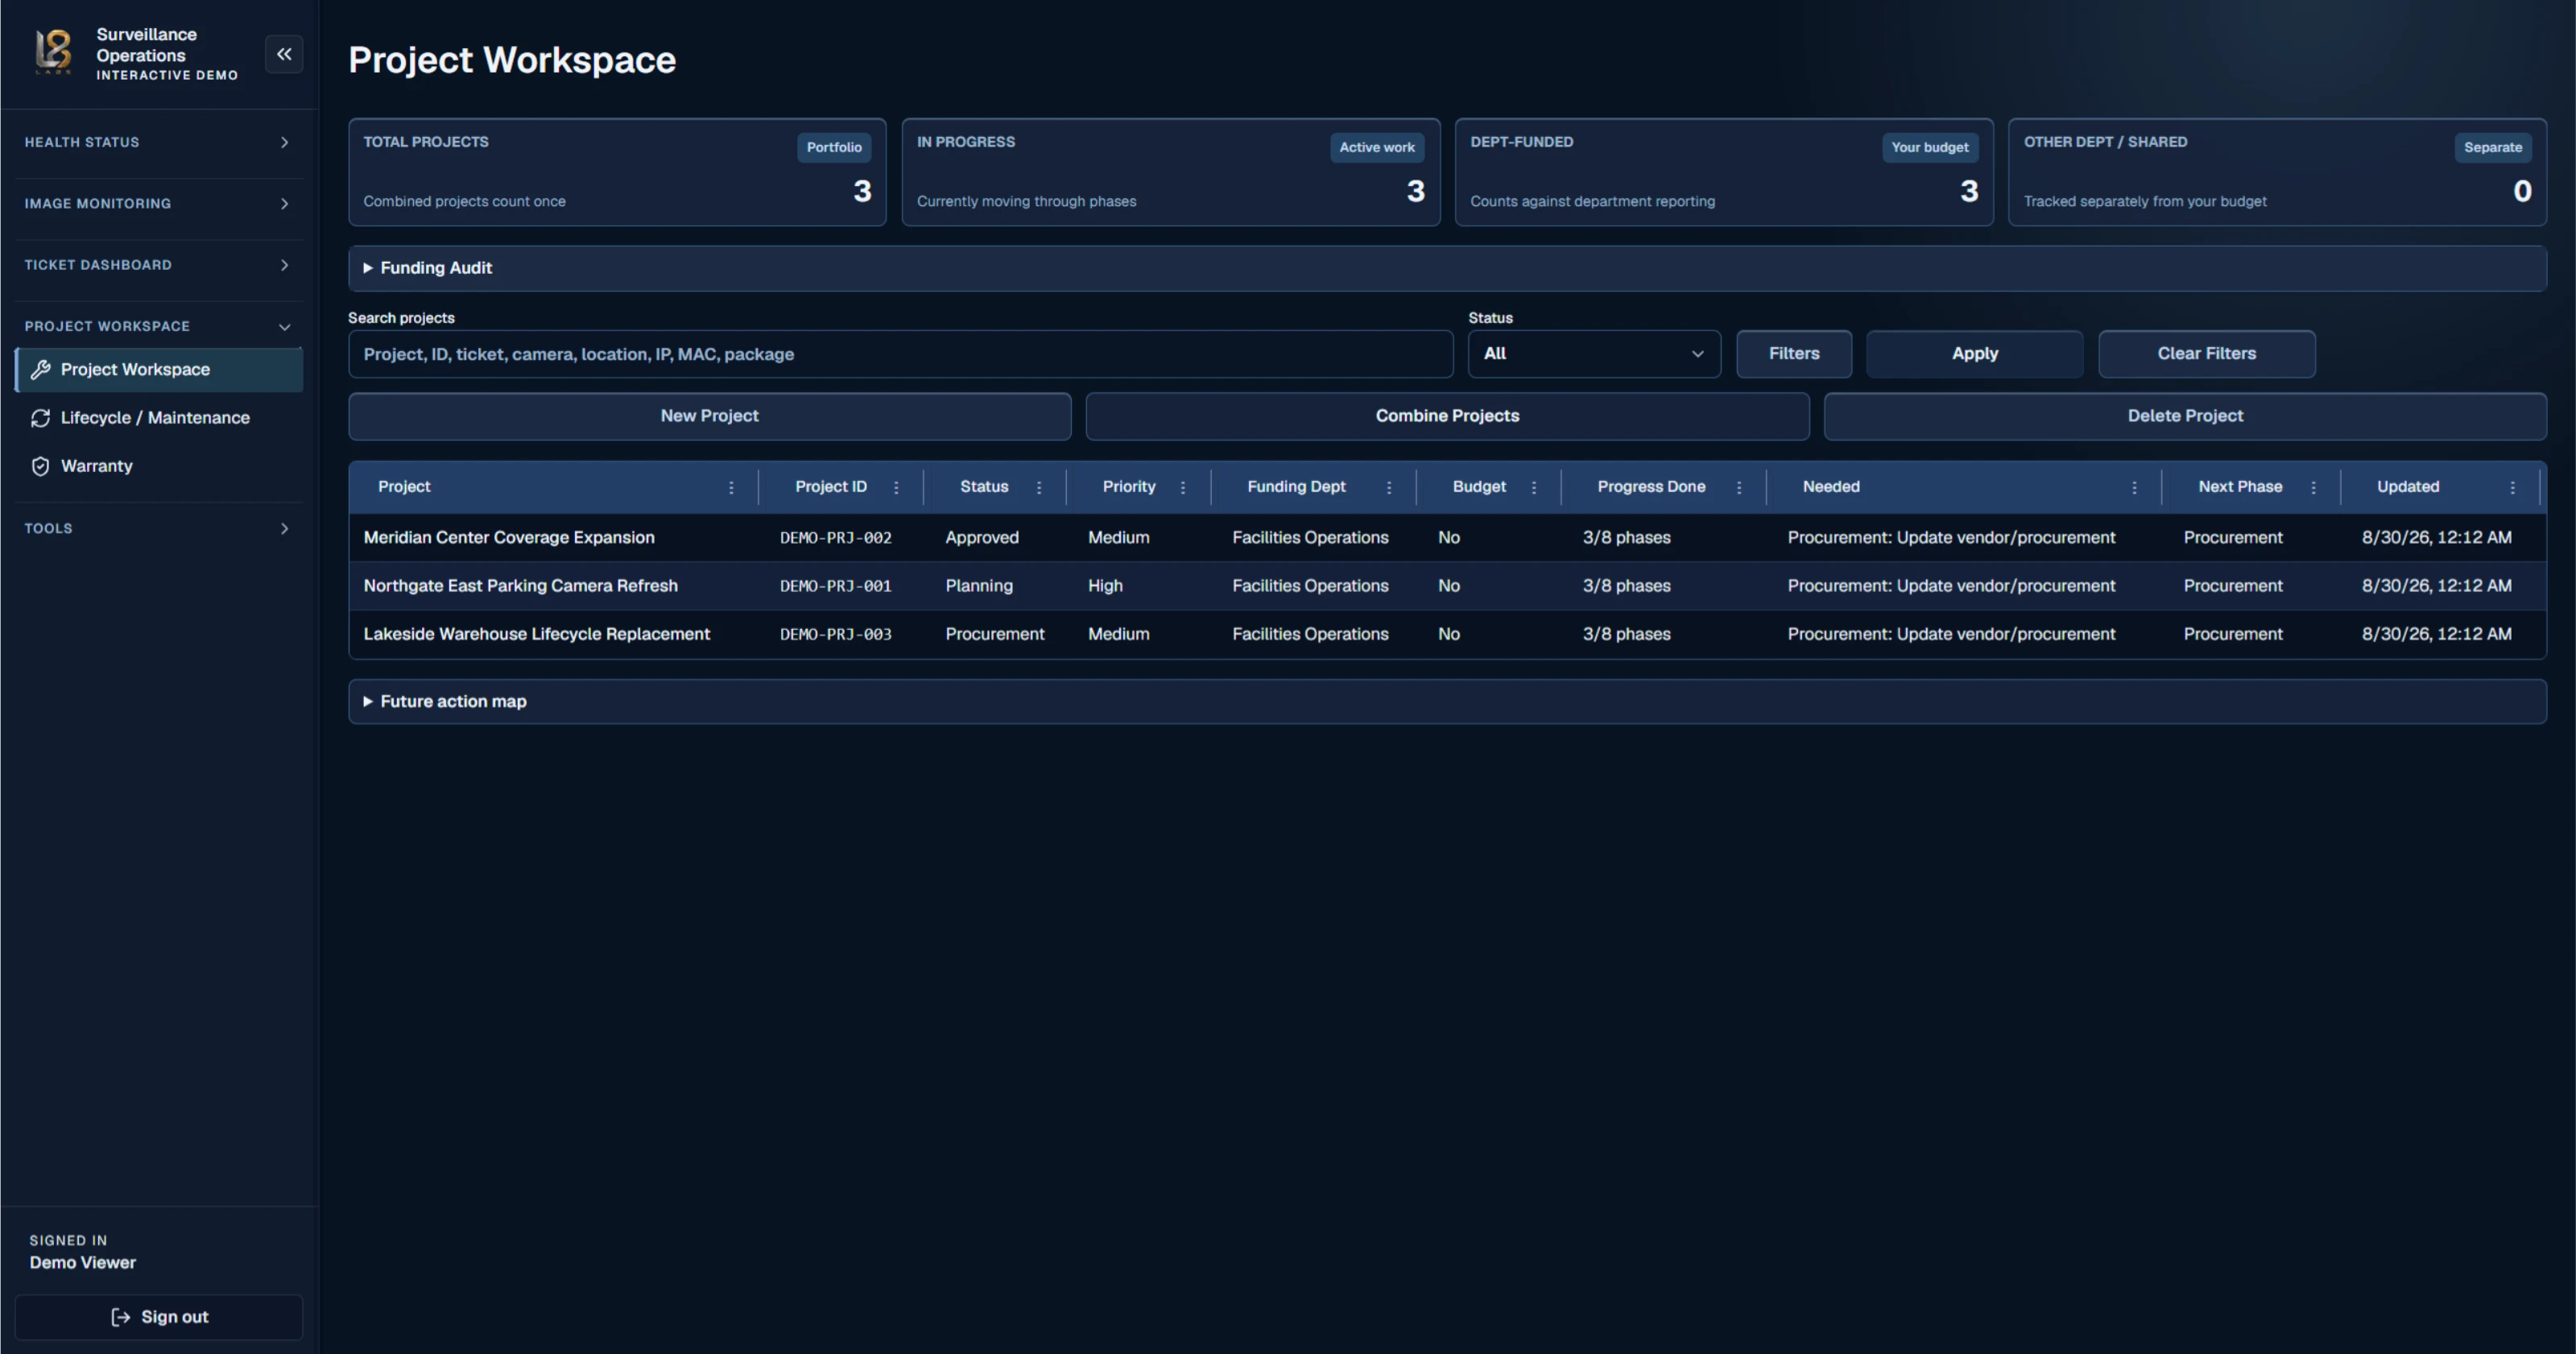The width and height of the screenshot is (2576, 1354).
Task: Expand the Tools sidebar group
Action: point(158,528)
